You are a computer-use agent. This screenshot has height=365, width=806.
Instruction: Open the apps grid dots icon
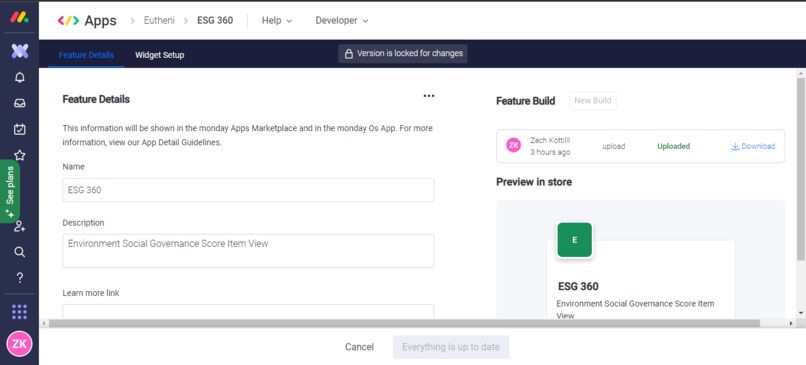pyautogui.click(x=20, y=312)
